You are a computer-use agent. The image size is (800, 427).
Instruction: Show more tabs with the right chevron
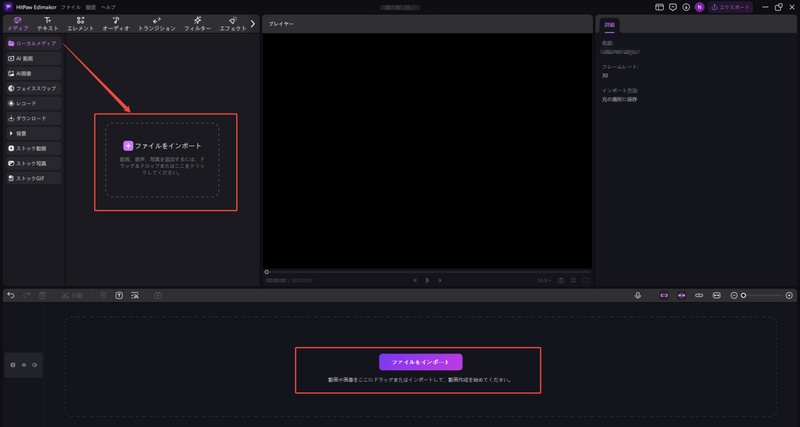tap(253, 23)
